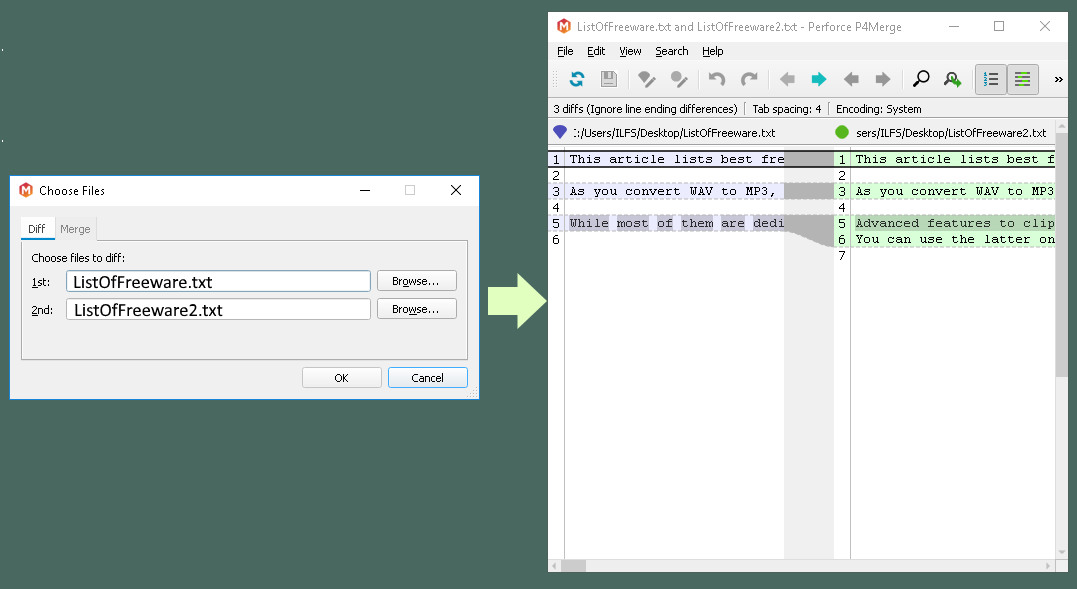This screenshot has height=589, width=1077.
Task: Click the scroll-down arrow of vertical scrollbar
Action: pyautogui.click(x=1062, y=551)
